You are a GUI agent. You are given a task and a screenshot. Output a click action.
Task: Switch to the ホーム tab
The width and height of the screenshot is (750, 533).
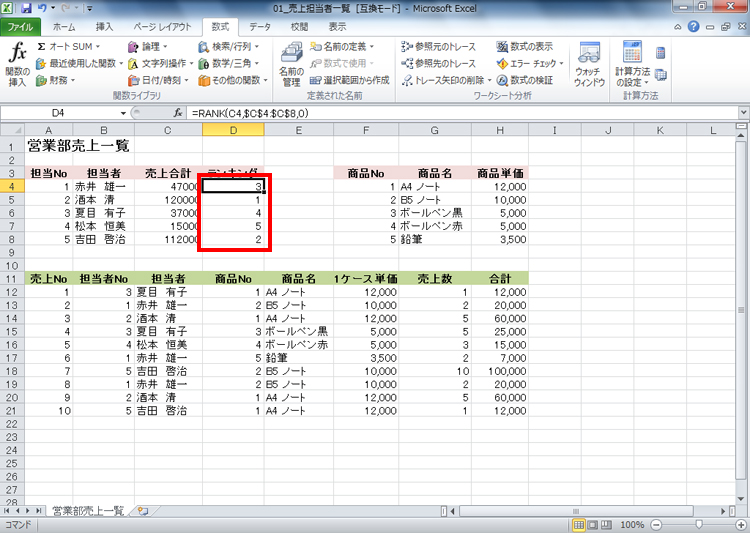tap(64, 27)
